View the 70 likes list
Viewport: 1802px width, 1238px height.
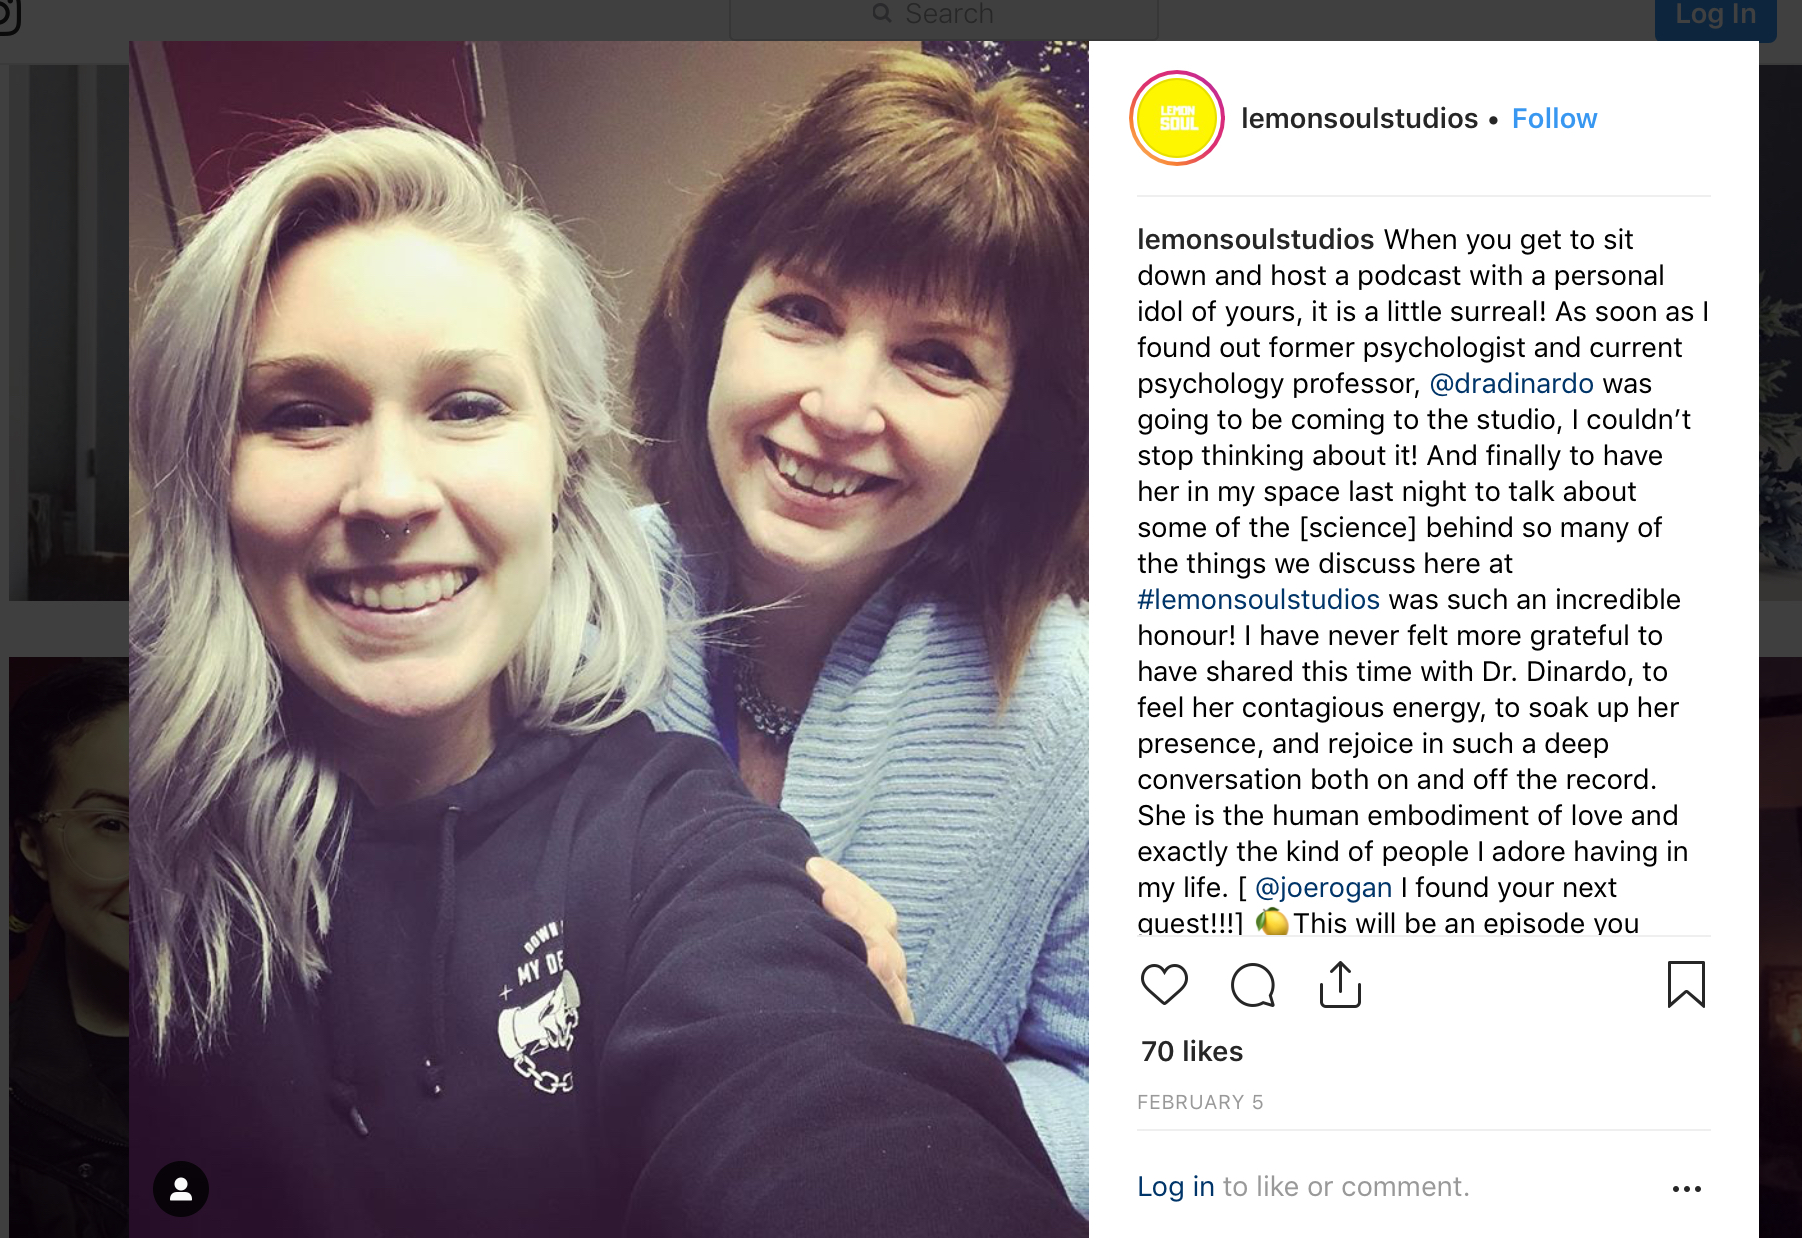pyautogui.click(x=1192, y=1051)
